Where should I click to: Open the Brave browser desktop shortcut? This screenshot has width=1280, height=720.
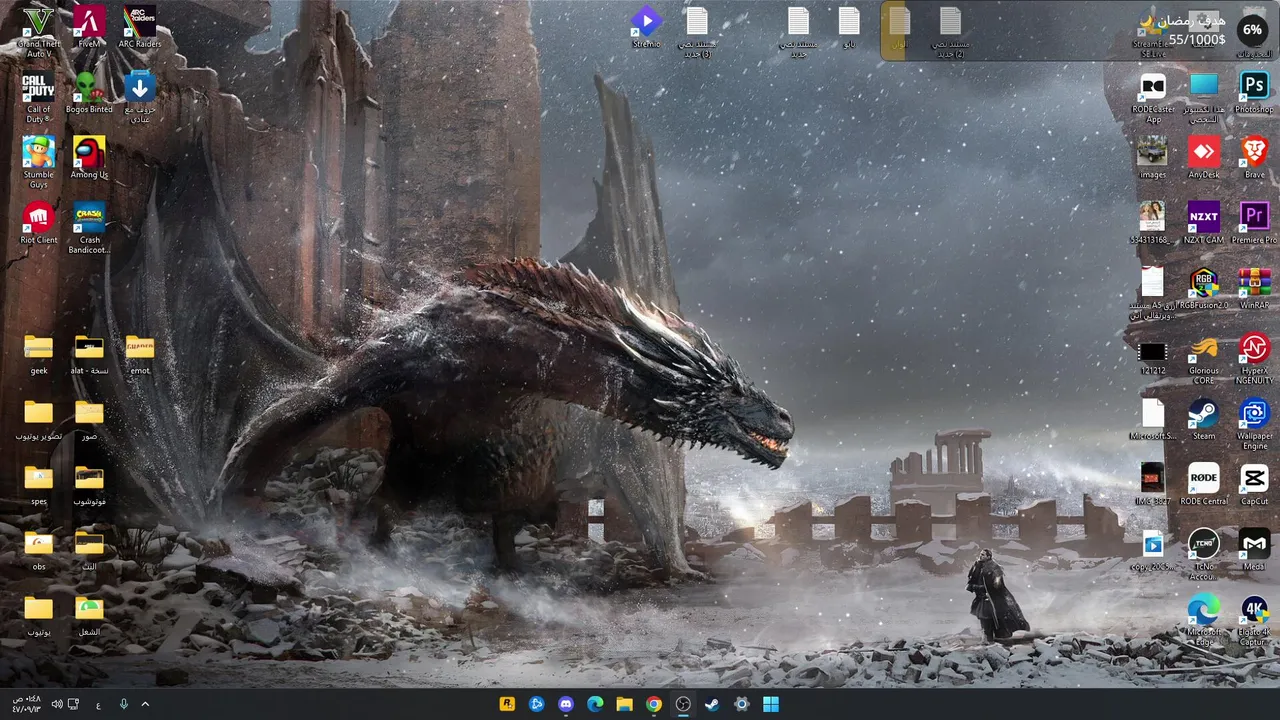1254,158
